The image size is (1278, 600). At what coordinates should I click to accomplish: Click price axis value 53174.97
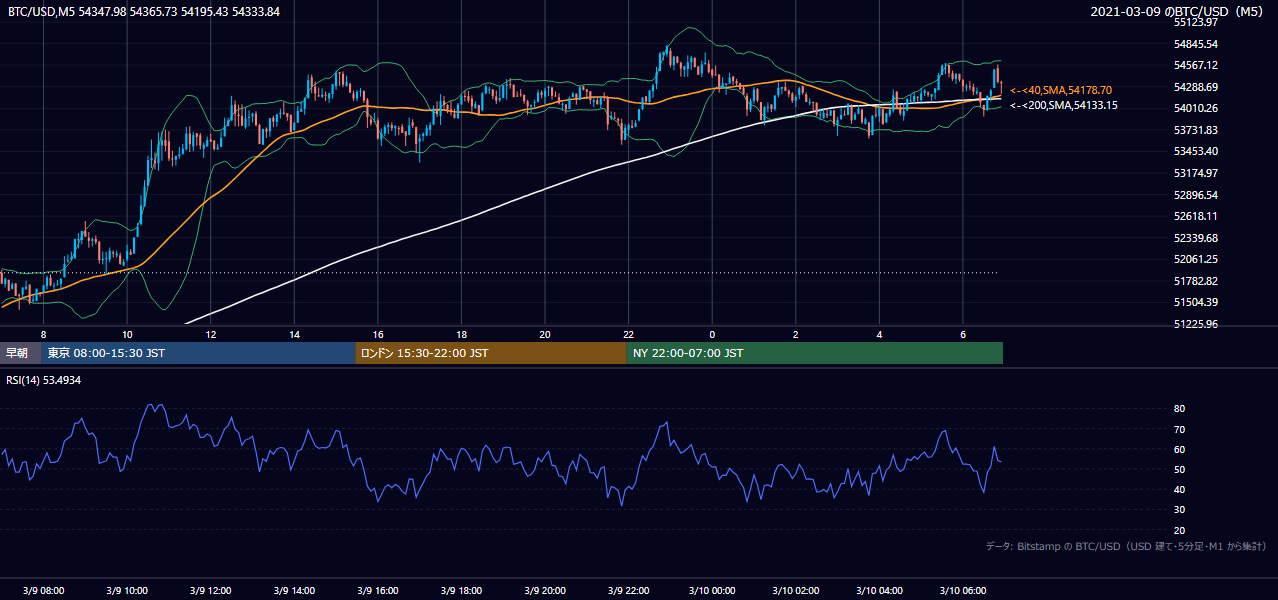[1196, 173]
